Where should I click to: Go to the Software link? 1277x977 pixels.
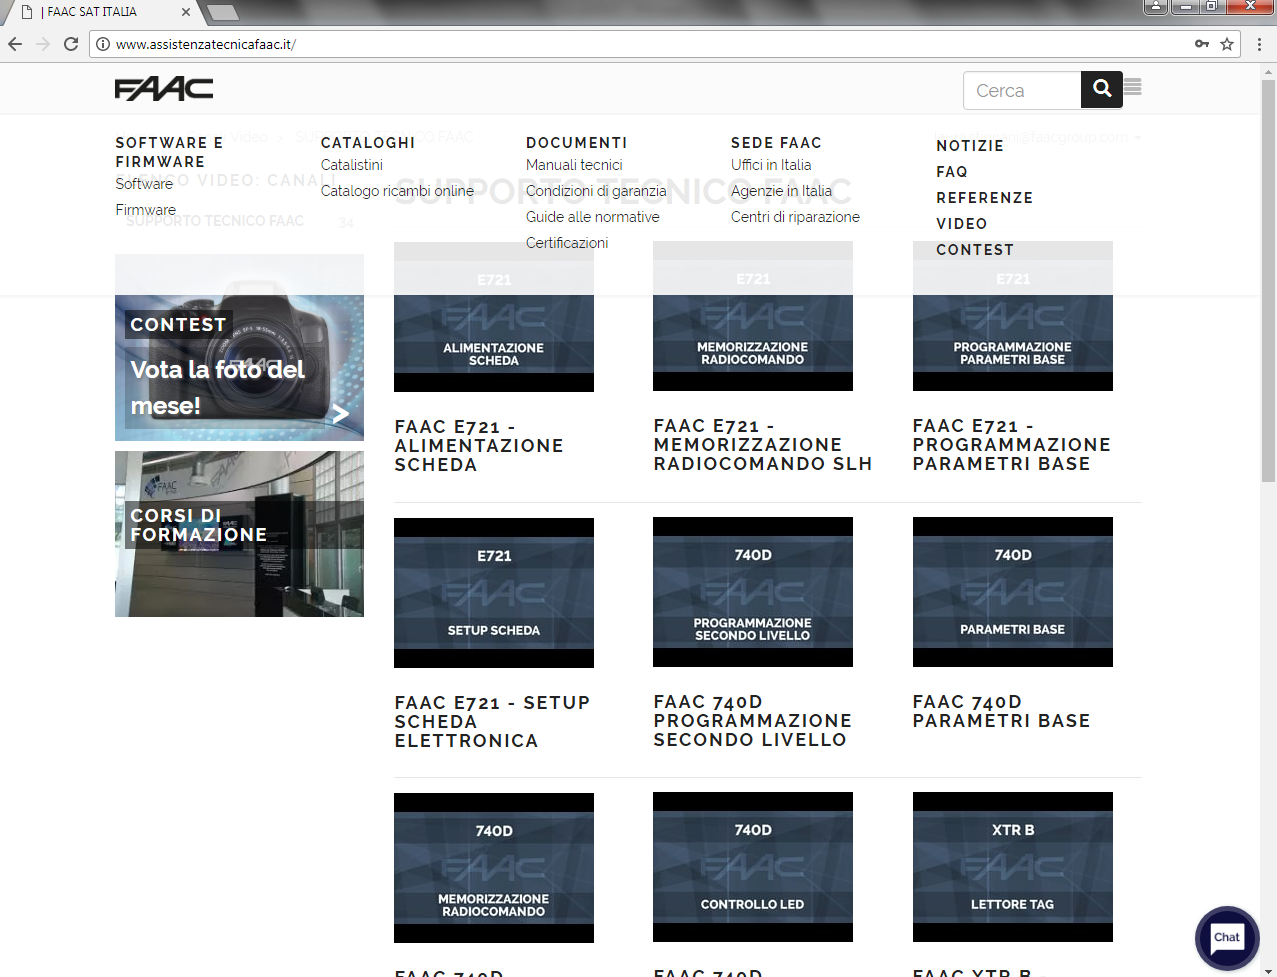[x=144, y=184]
